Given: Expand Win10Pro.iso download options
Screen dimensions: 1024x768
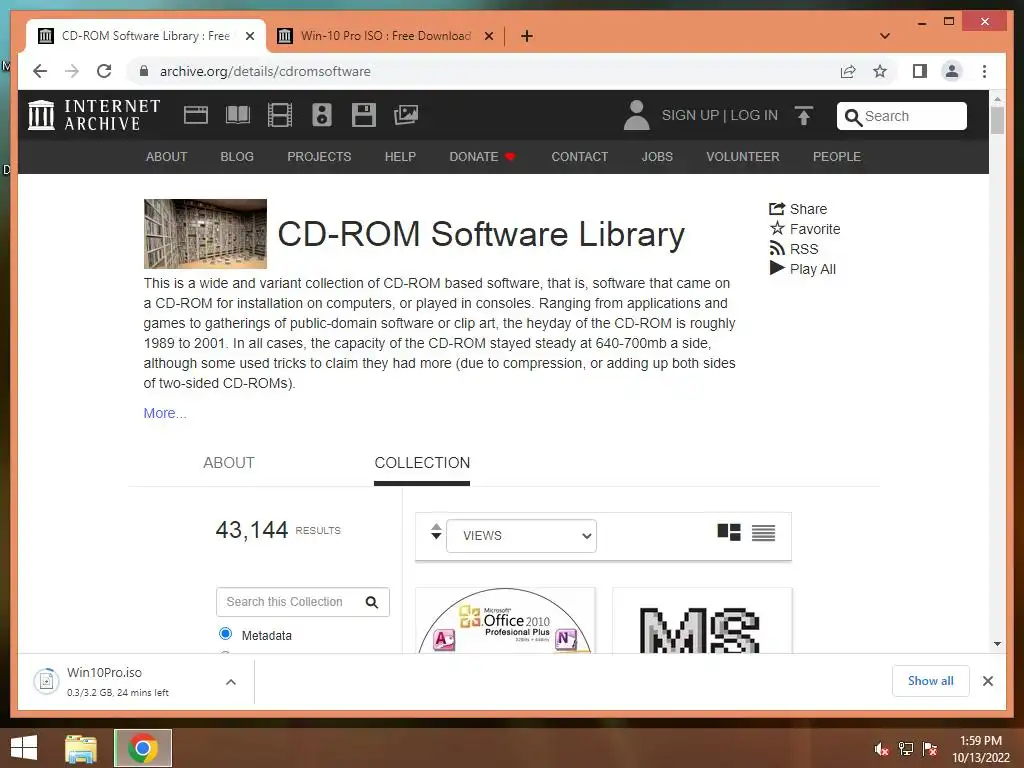Looking at the screenshot, I should [231, 682].
